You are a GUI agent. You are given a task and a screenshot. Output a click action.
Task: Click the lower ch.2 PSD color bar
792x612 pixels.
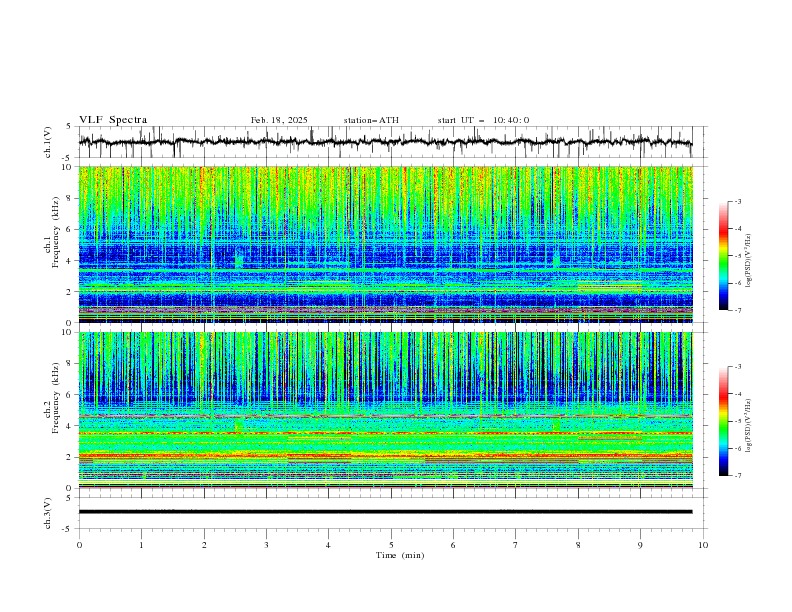723,421
